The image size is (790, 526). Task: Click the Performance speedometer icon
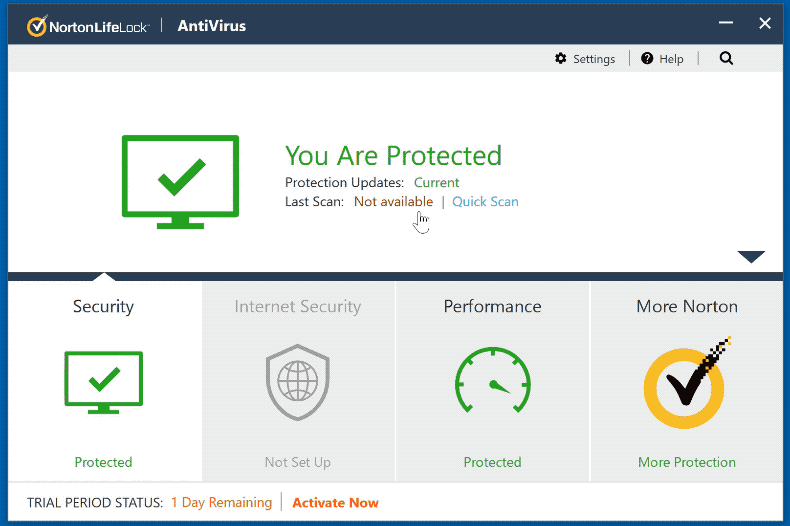click(493, 380)
